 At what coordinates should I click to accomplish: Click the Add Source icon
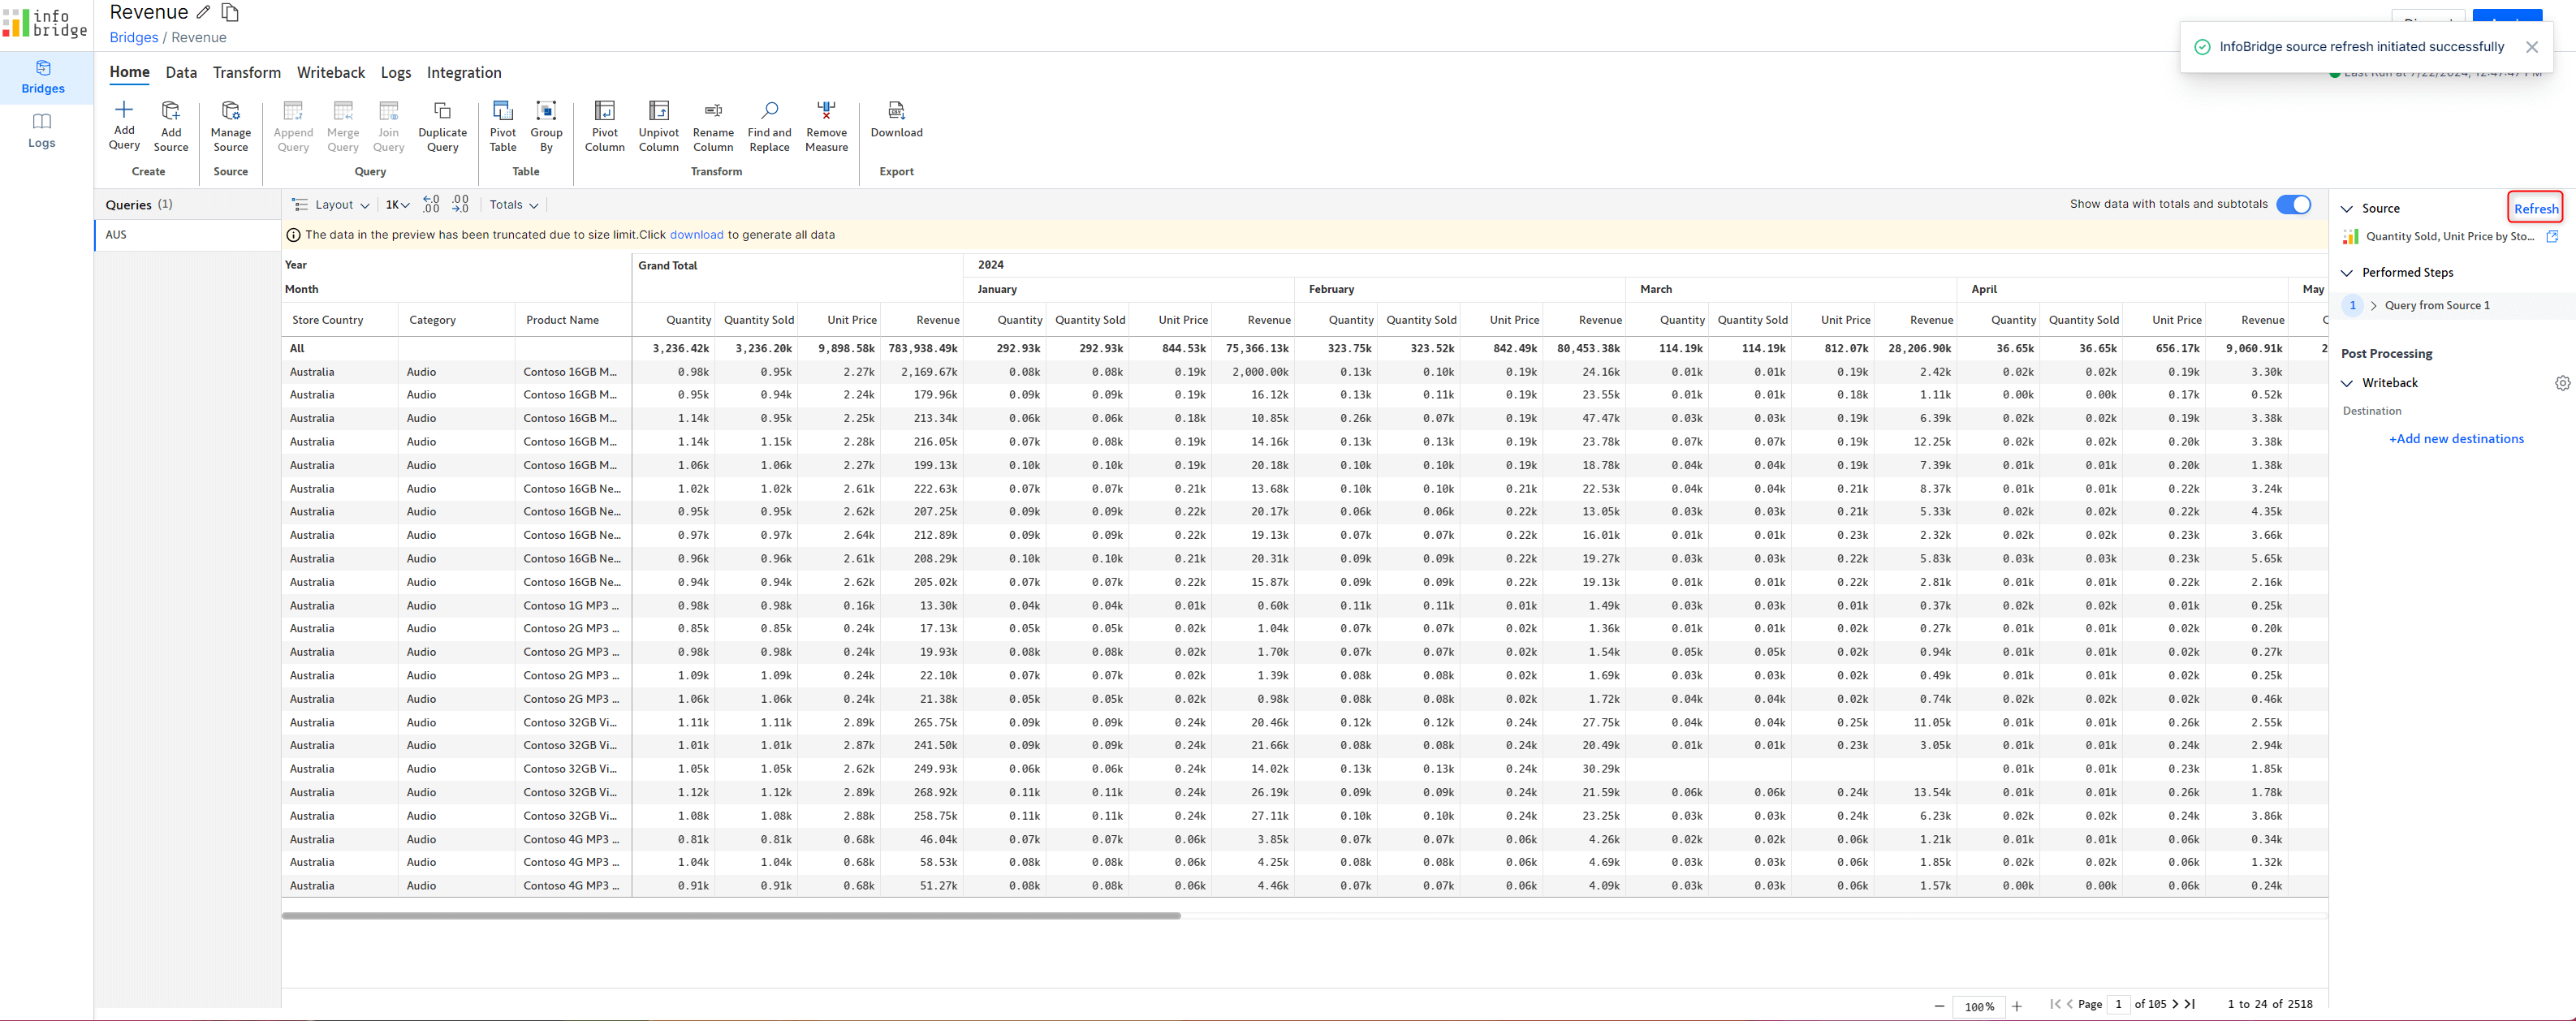[x=171, y=110]
